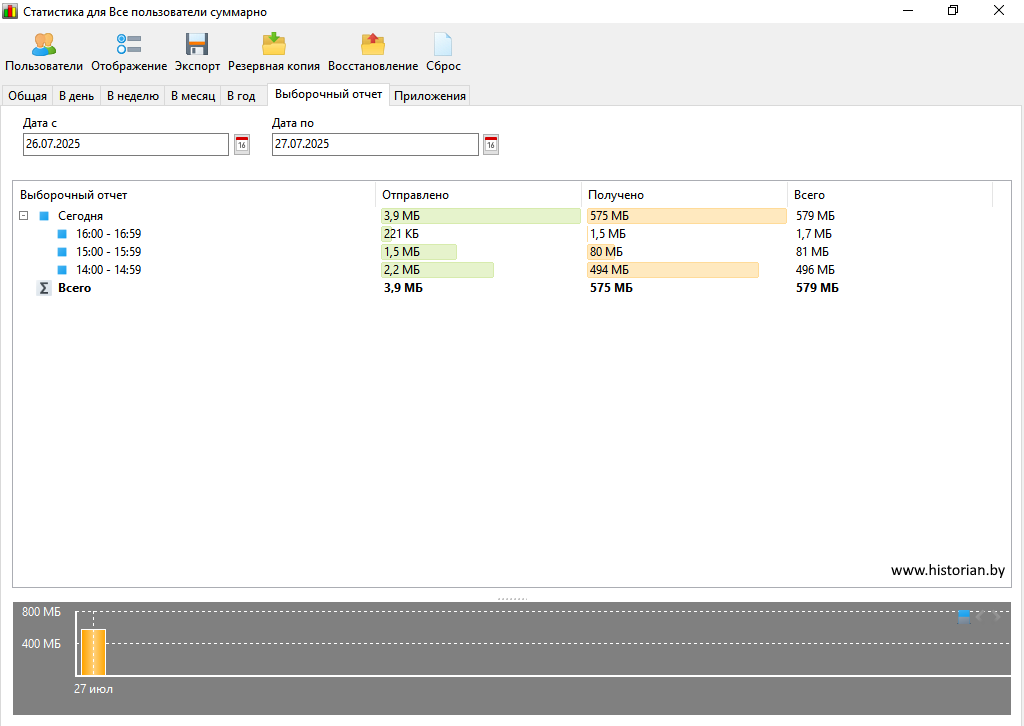Image resolution: width=1024 pixels, height=726 pixels.
Task: Select the 14:00 - 14:59 row
Action: (x=108, y=270)
